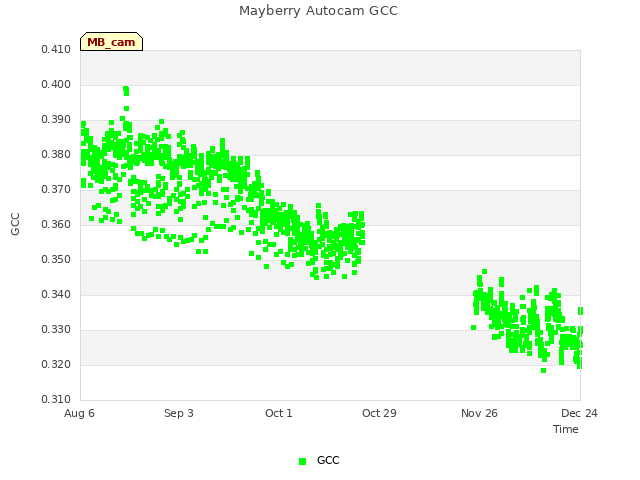Click the 0.360 y-axis value
The image size is (640, 480).
pyautogui.click(x=56, y=224)
